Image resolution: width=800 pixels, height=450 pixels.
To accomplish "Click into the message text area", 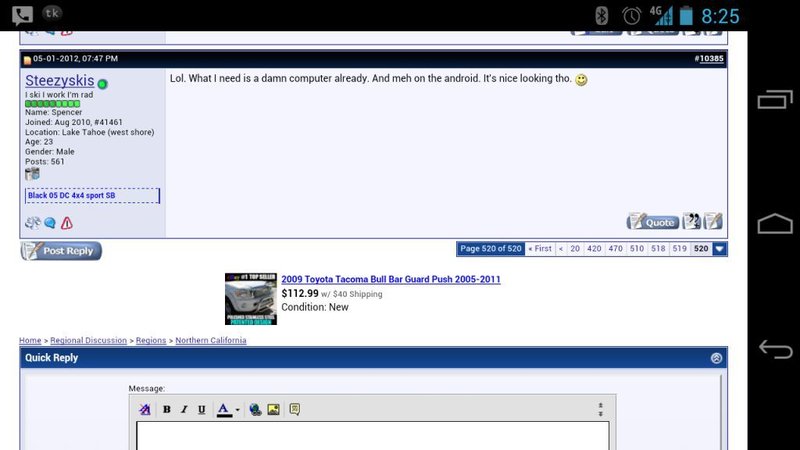I will (x=372, y=436).
